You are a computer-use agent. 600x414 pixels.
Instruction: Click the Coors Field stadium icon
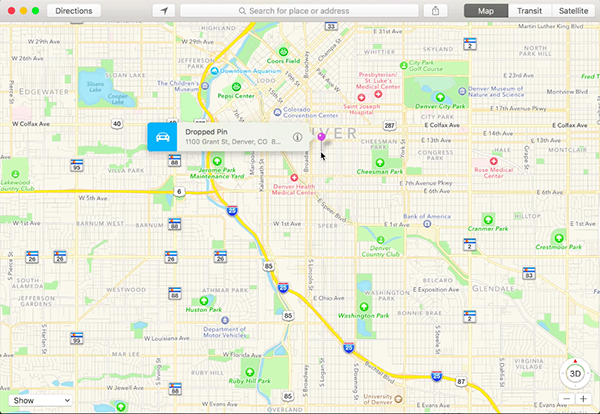coord(283,51)
